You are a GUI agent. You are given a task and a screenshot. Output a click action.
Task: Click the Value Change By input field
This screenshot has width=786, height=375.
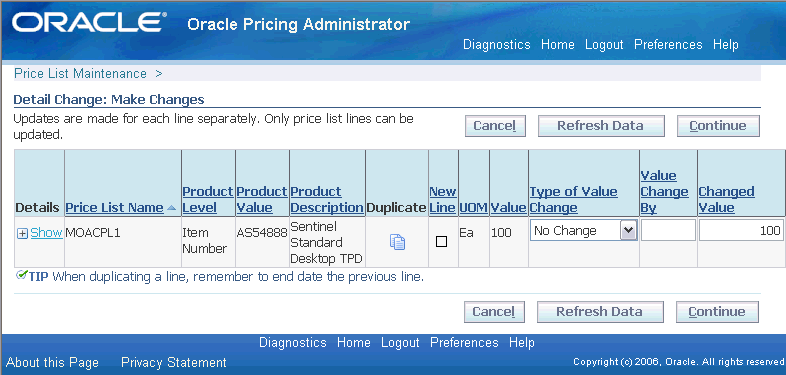(x=668, y=230)
